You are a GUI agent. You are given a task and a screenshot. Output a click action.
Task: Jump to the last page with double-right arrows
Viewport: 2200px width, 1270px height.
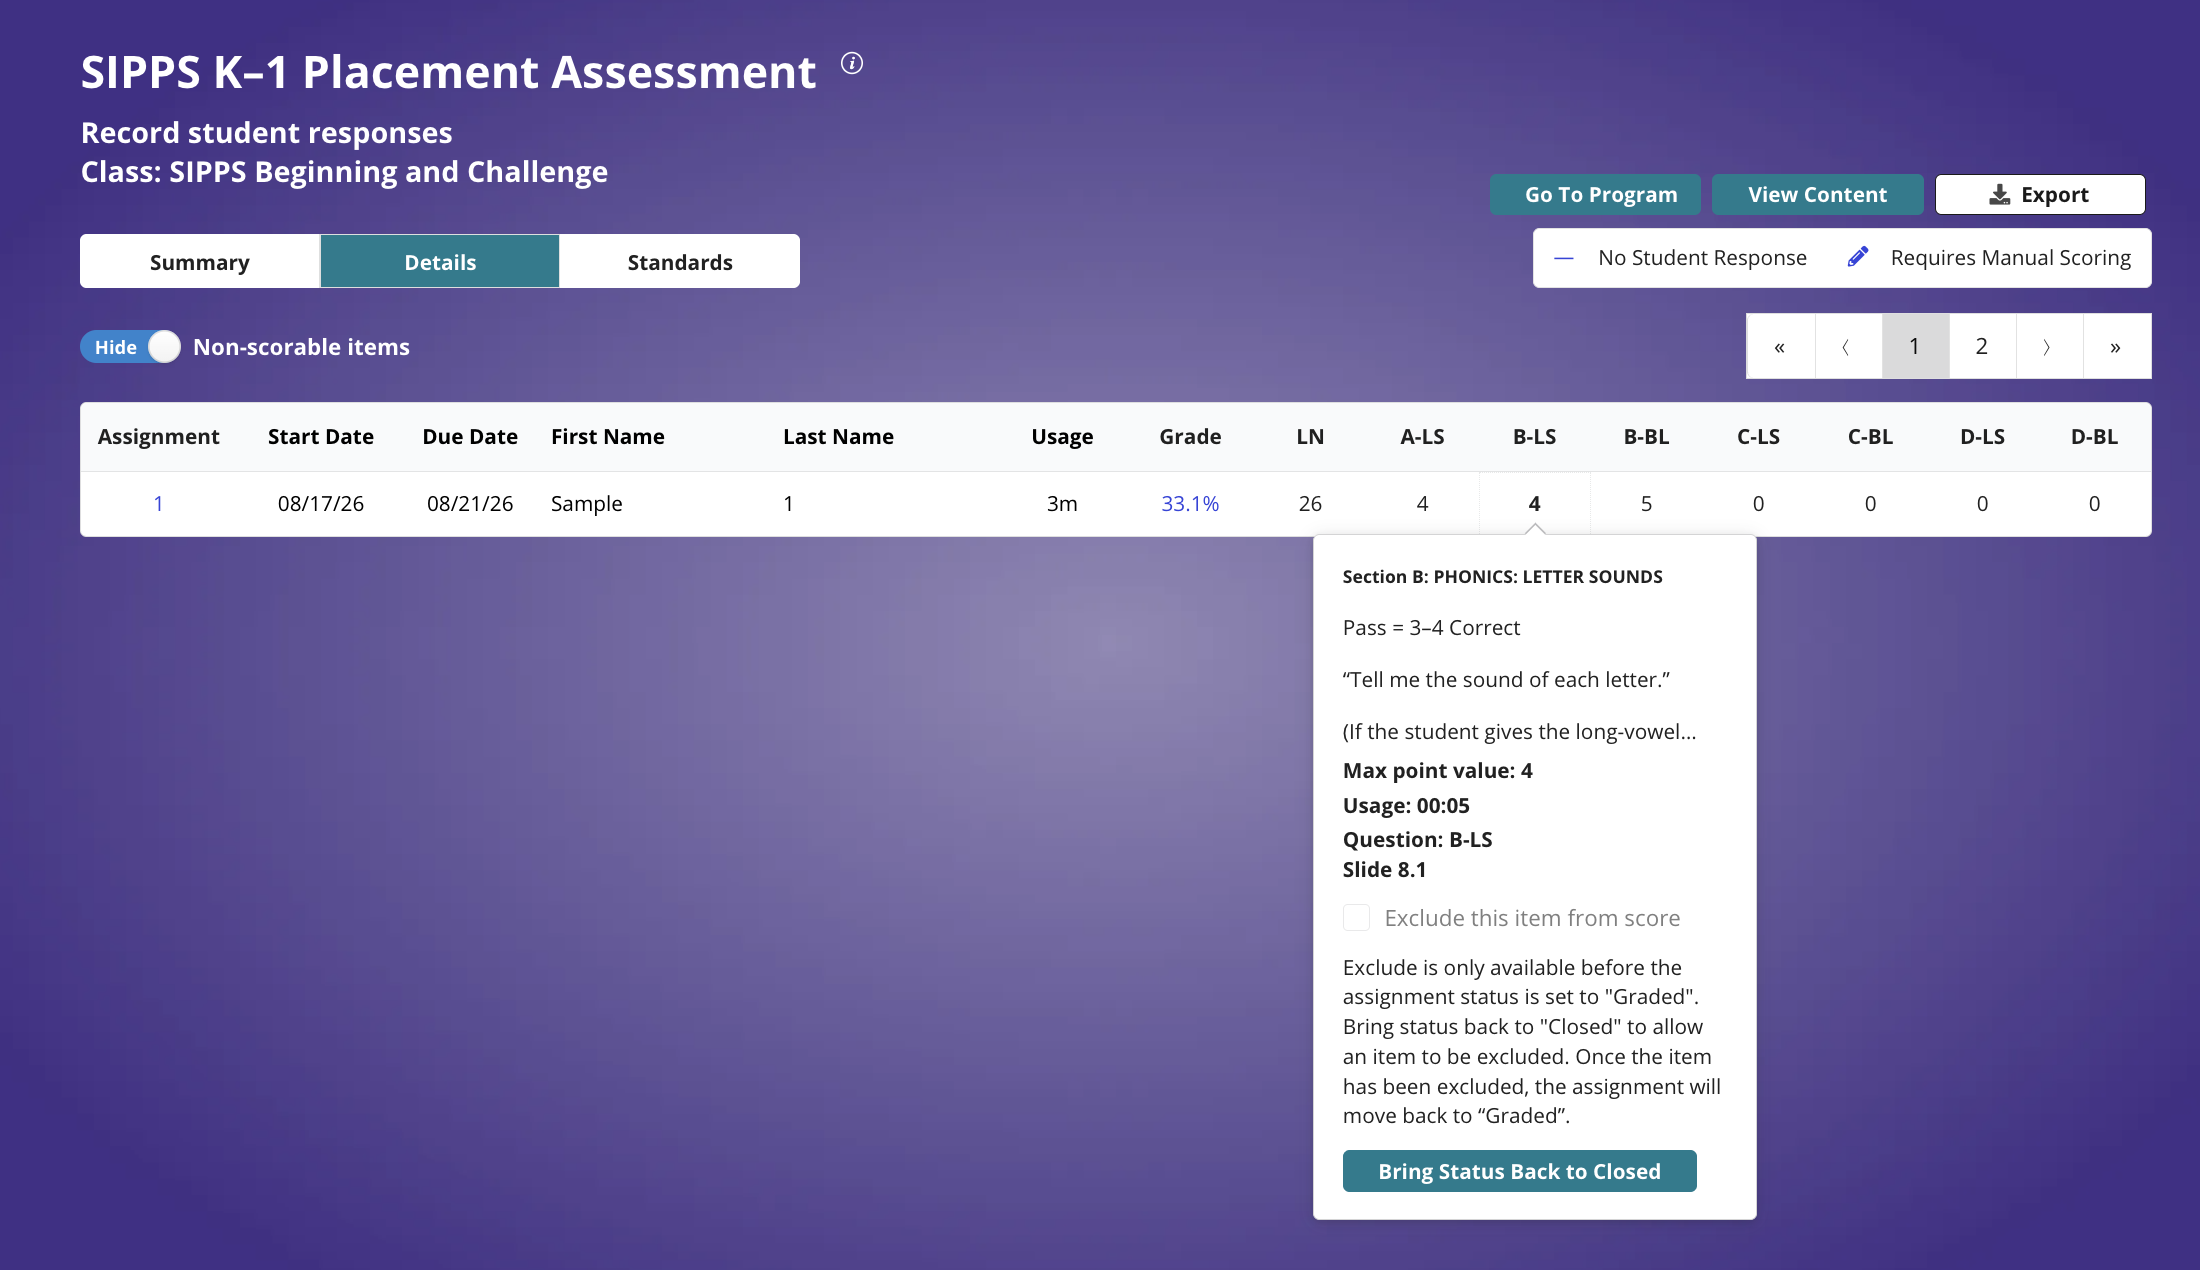(x=2116, y=346)
